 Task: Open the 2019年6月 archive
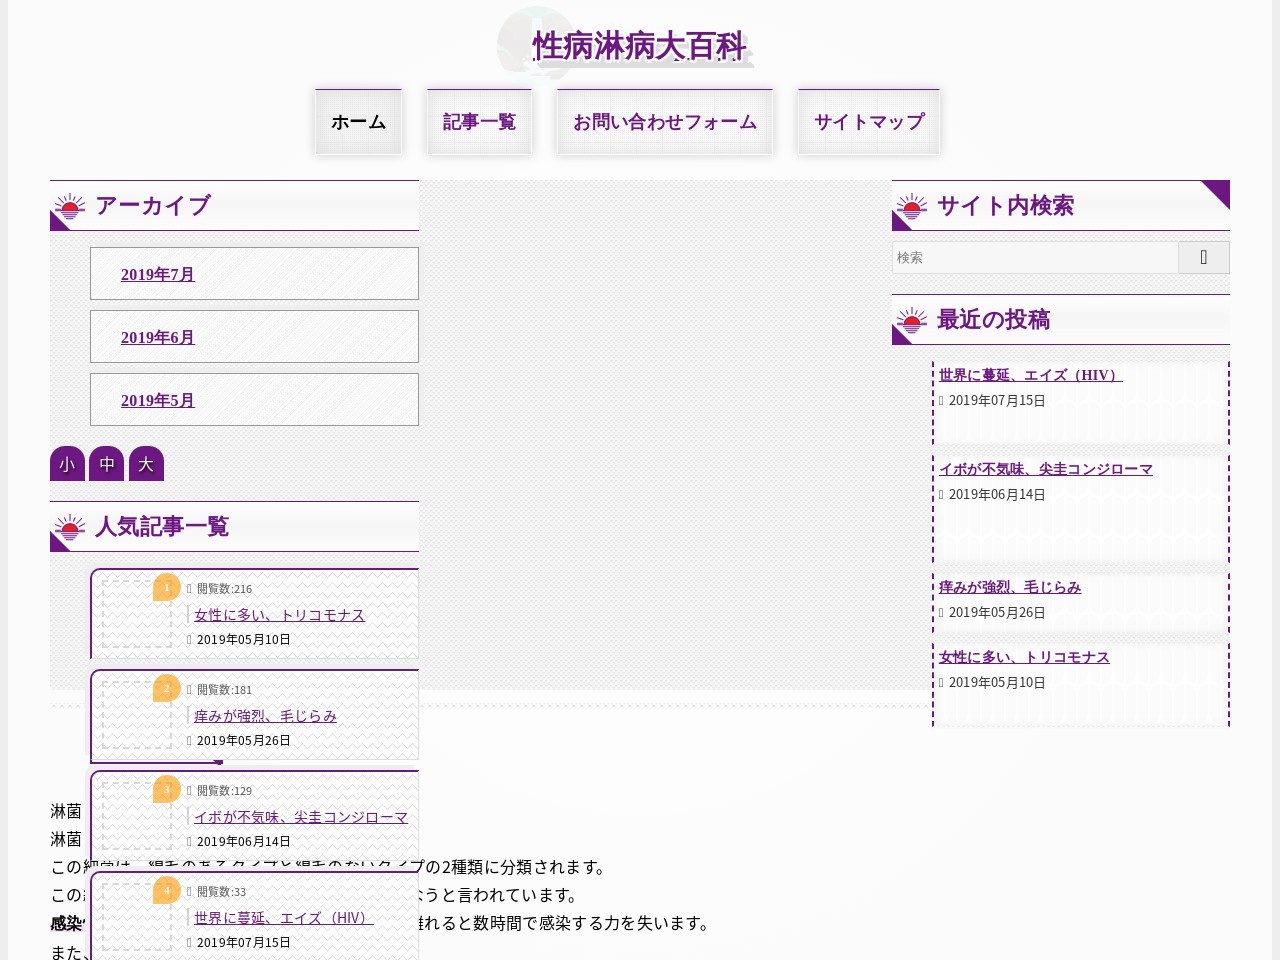(158, 338)
